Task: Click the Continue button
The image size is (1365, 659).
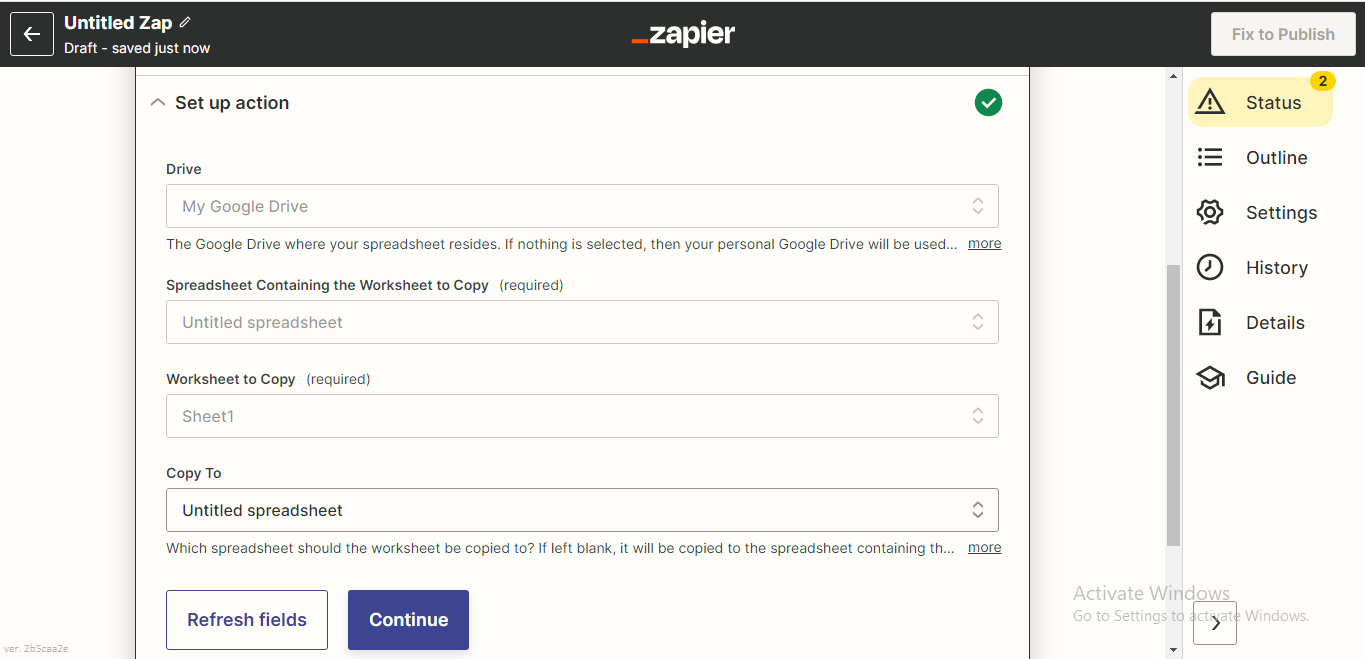Action: [x=408, y=620]
